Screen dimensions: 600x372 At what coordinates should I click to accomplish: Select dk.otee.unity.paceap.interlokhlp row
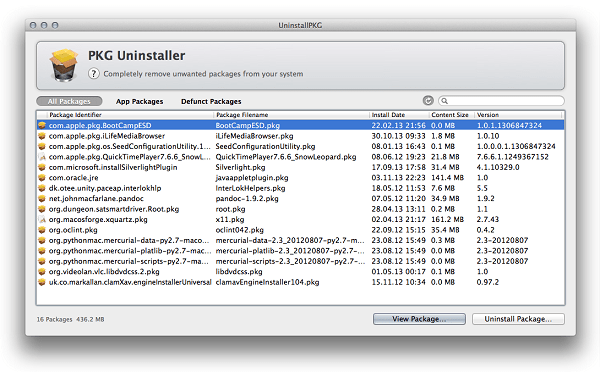(x=301, y=188)
